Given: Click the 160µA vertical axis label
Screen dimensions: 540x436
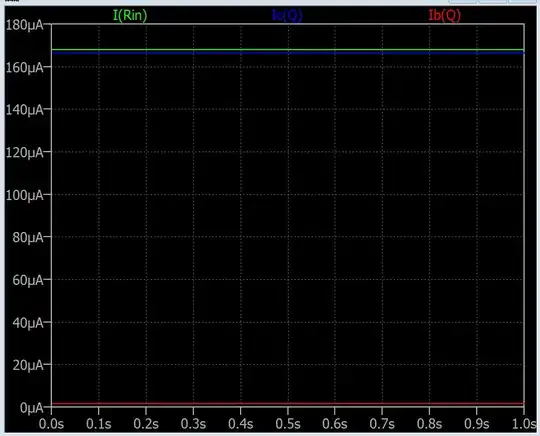Looking at the screenshot, I should 25,68.
